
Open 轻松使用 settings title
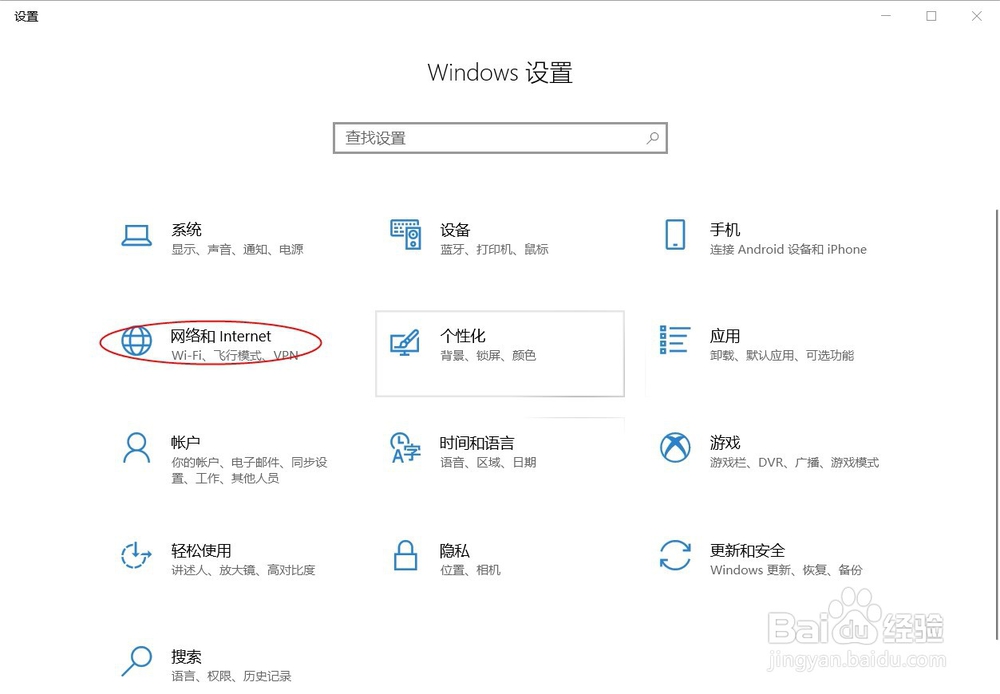201,550
